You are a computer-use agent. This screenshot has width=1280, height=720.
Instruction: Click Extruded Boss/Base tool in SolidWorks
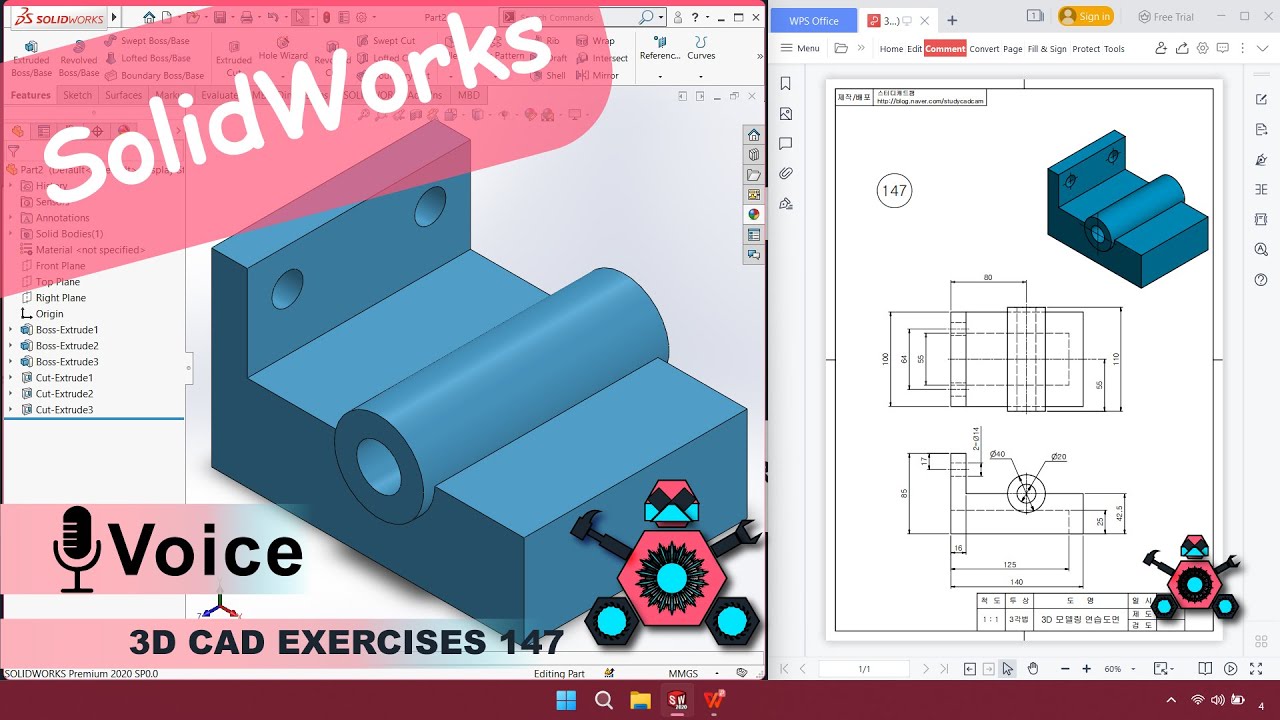click(x=31, y=59)
